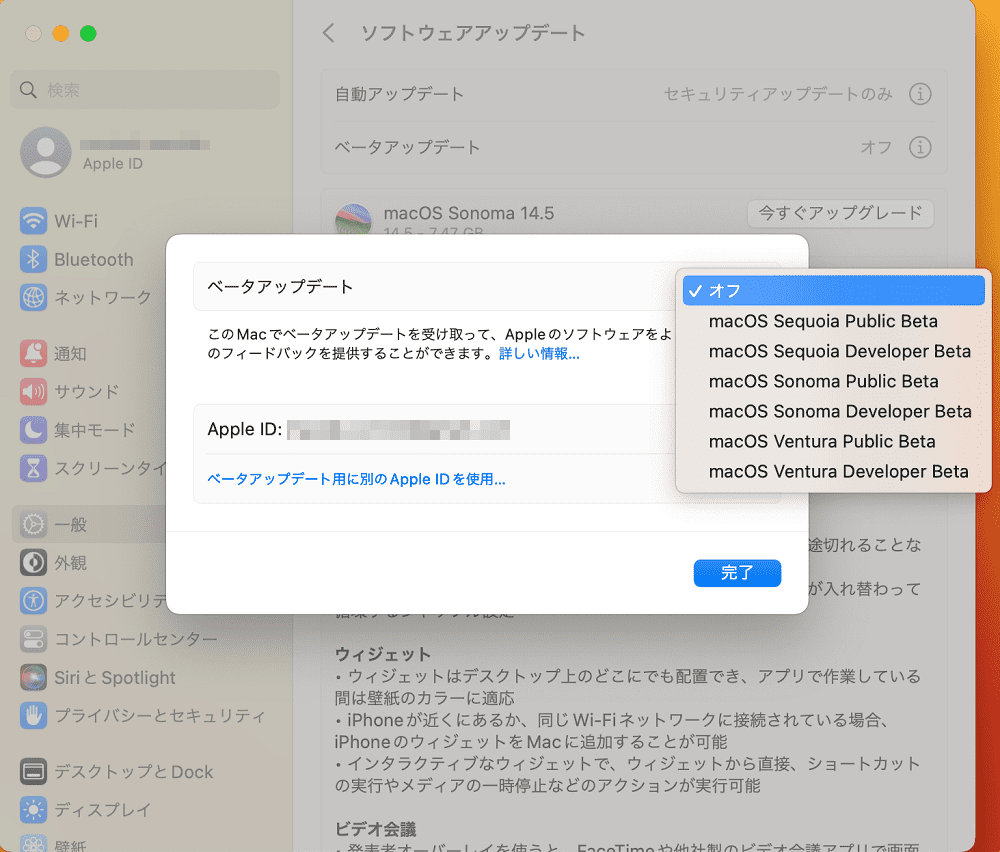Screen dimensions: 1000x852
Task: Open 集中モード settings icon
Action: (33, 430)
